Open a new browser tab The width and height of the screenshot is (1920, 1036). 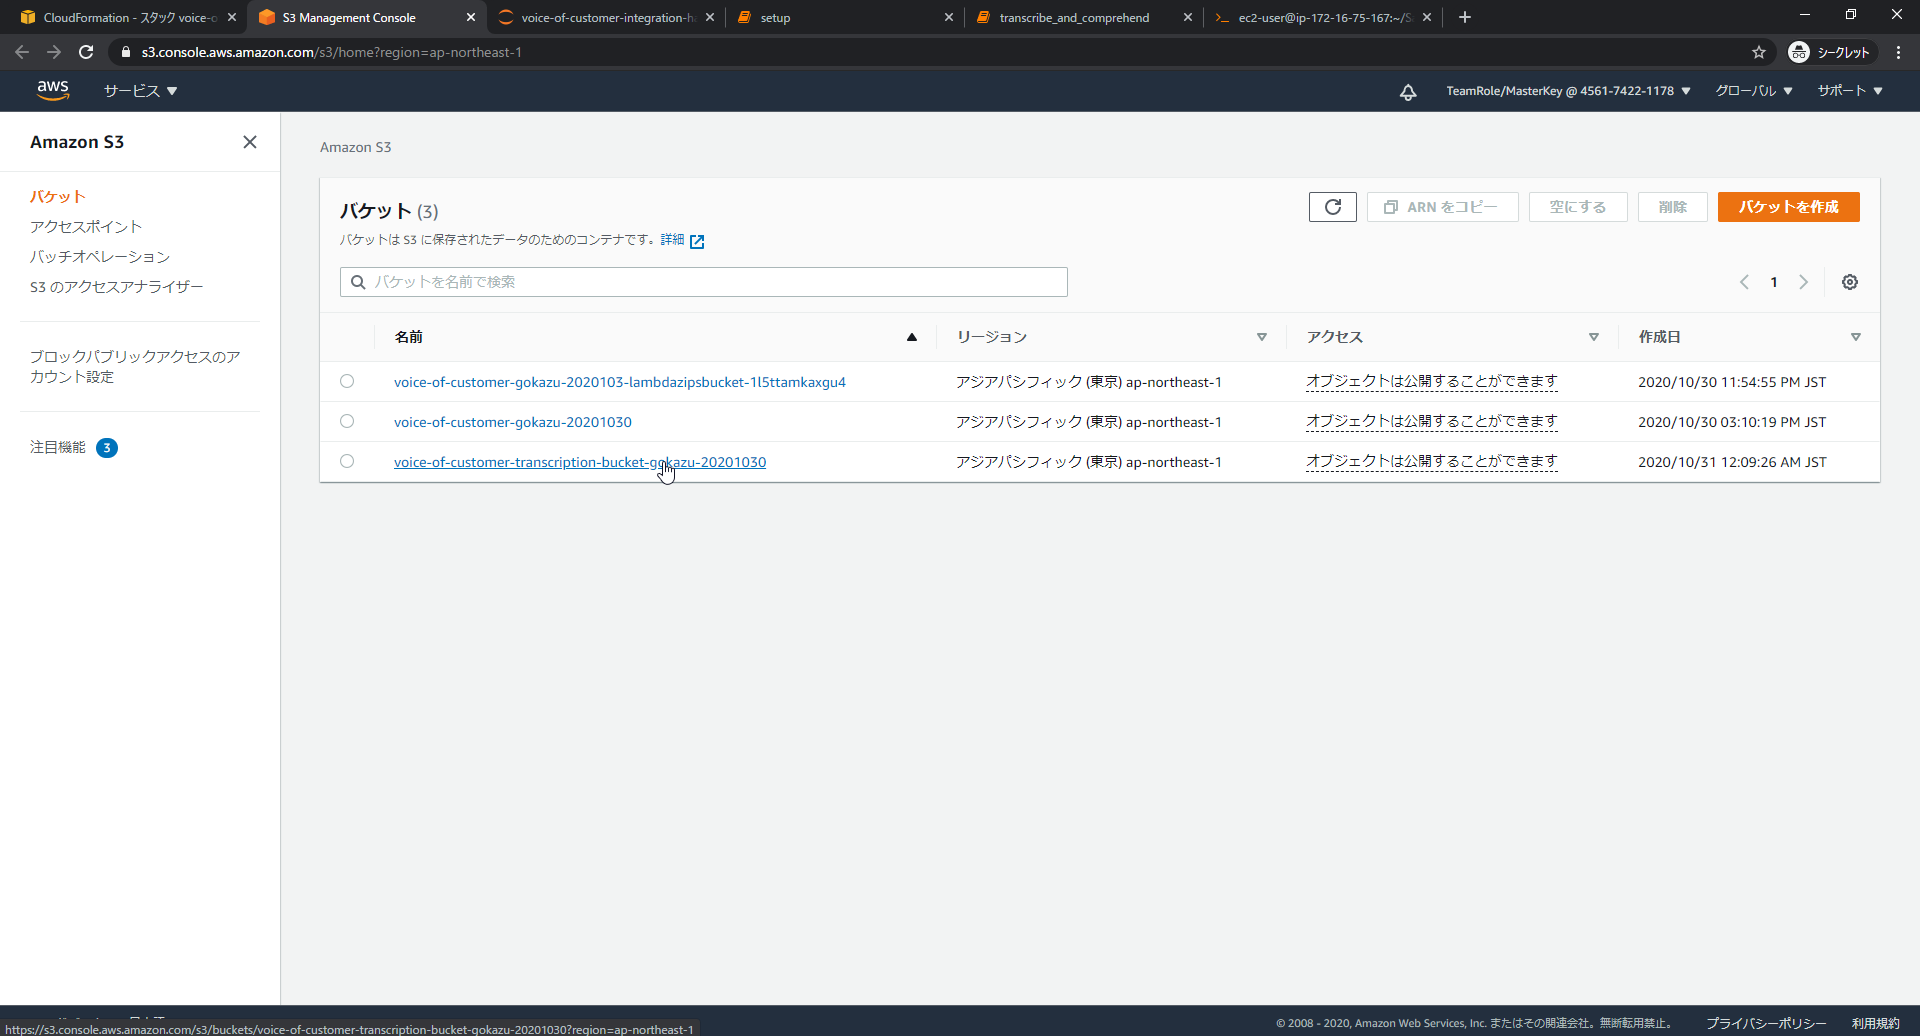(x=1465, y=17)
